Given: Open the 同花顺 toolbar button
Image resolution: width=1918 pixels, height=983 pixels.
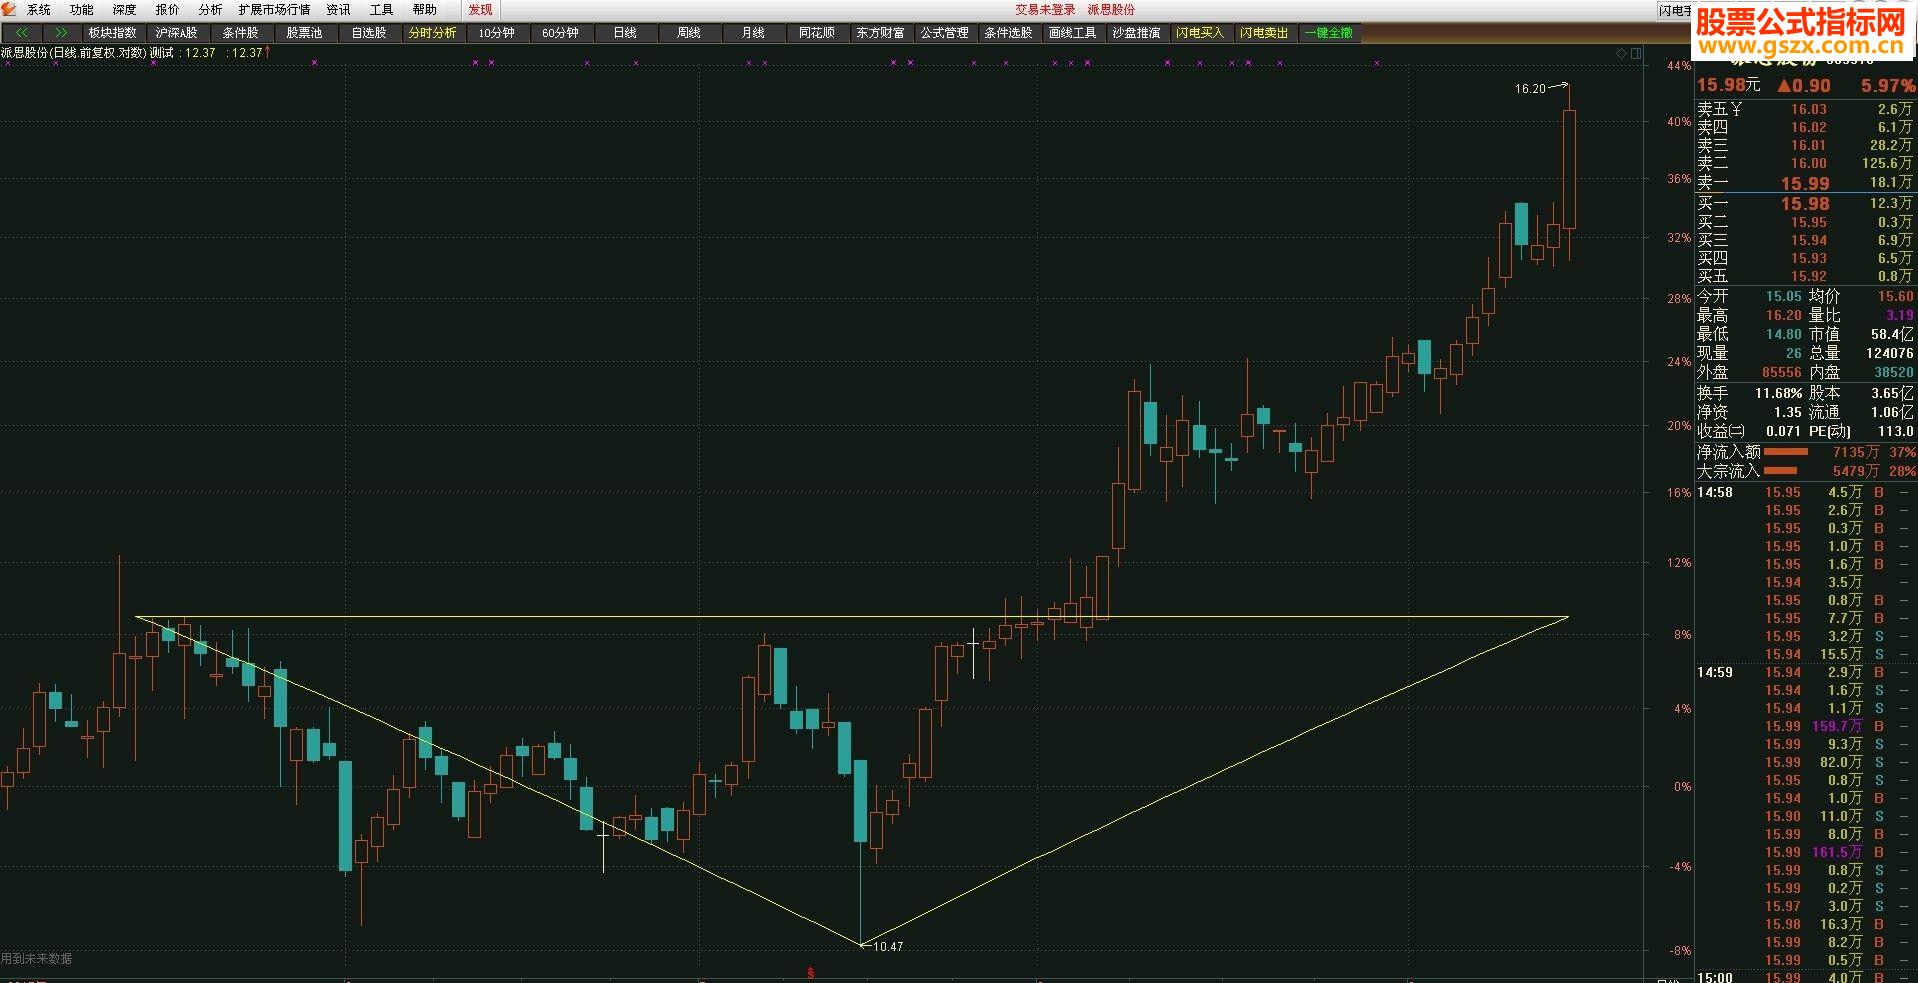Looking at the screenshot, I should 817,33.
